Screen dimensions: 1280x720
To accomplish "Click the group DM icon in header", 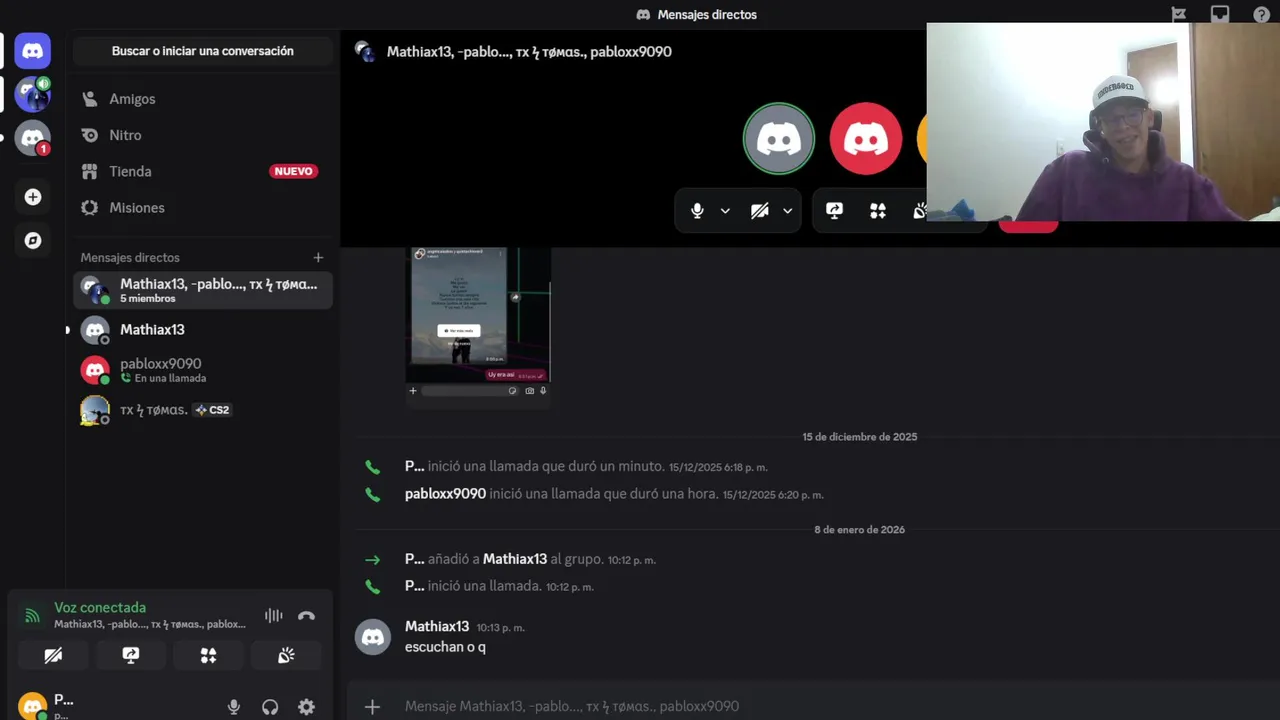I will click(365, 51).
